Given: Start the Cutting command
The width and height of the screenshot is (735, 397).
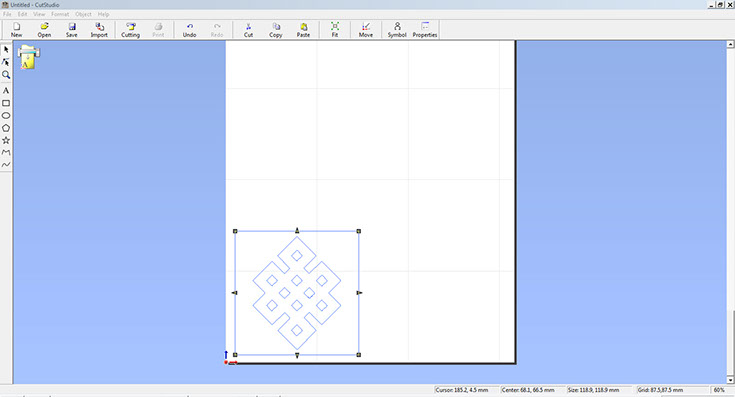Looking at the screenshot, I should point(130,30).
